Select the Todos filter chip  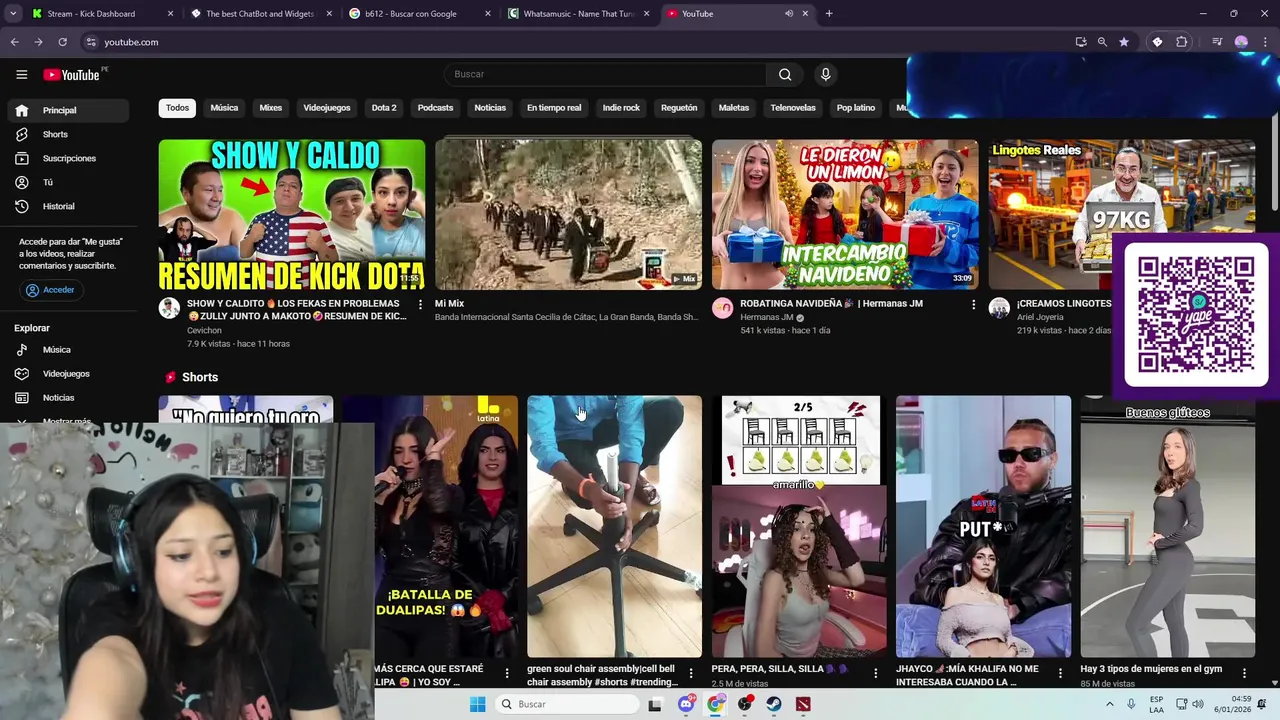click(x=177, y=108)
